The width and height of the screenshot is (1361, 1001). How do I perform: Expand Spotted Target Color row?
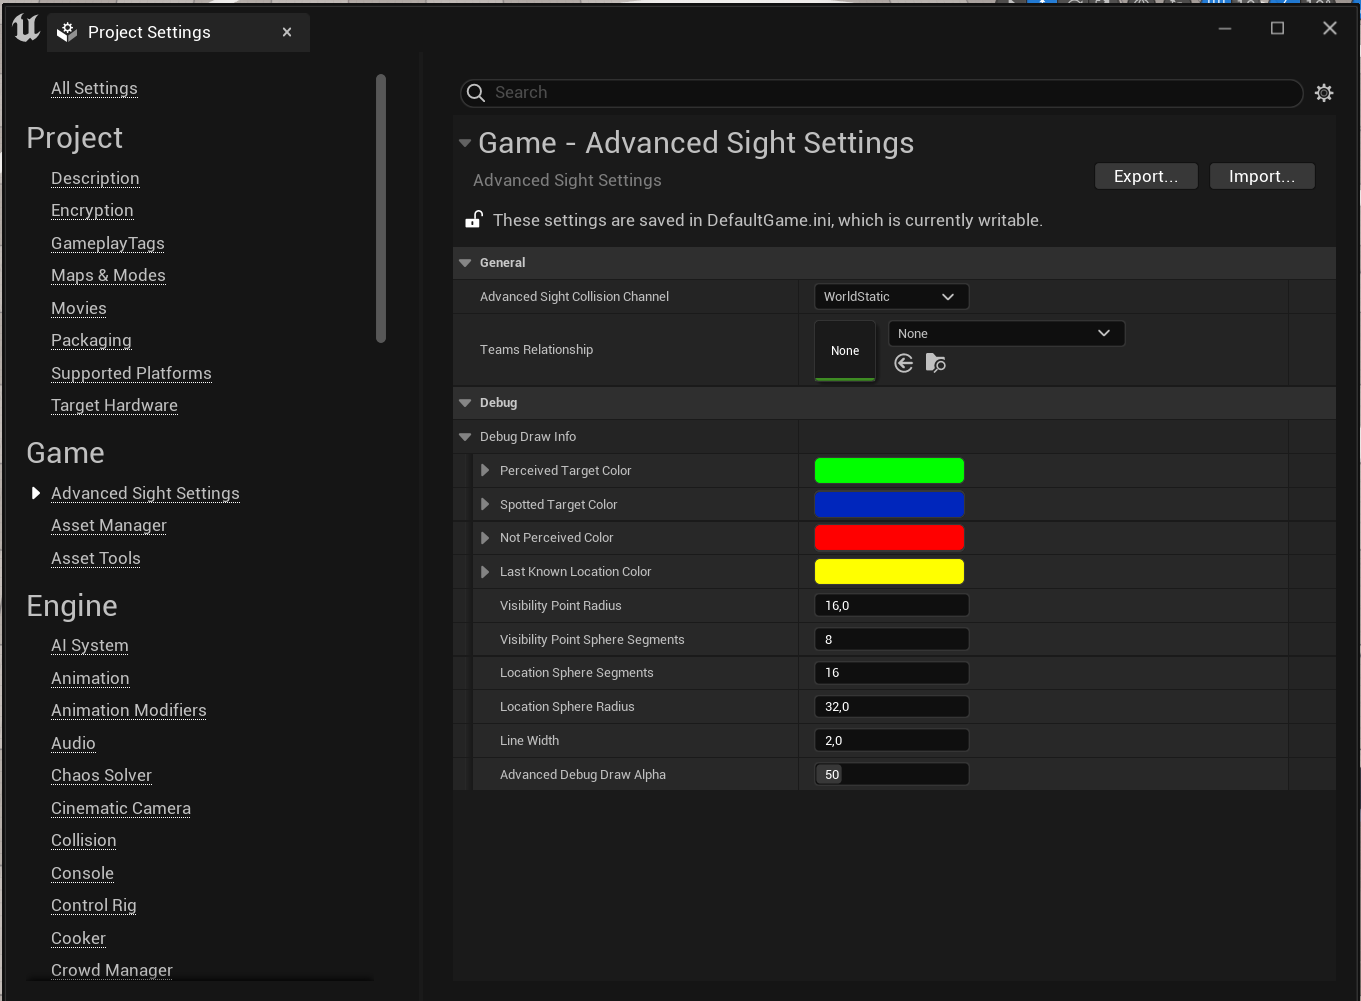(x=485, y=504)
